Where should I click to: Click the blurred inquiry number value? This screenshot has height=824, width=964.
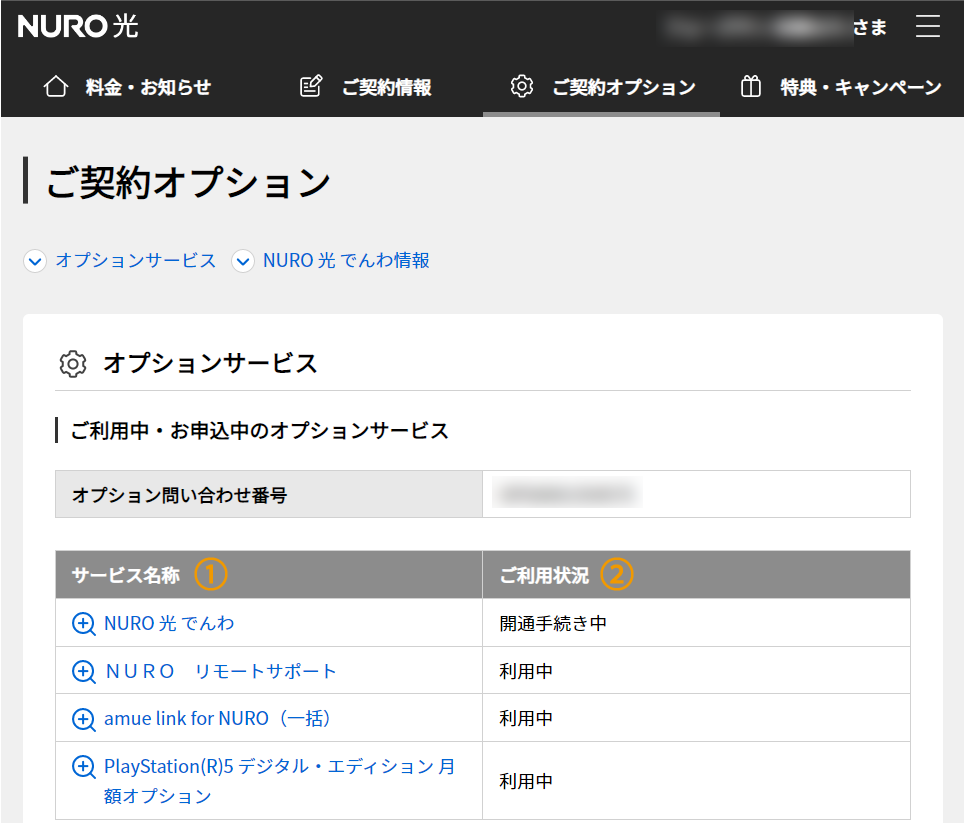click(x=567, y=494)
